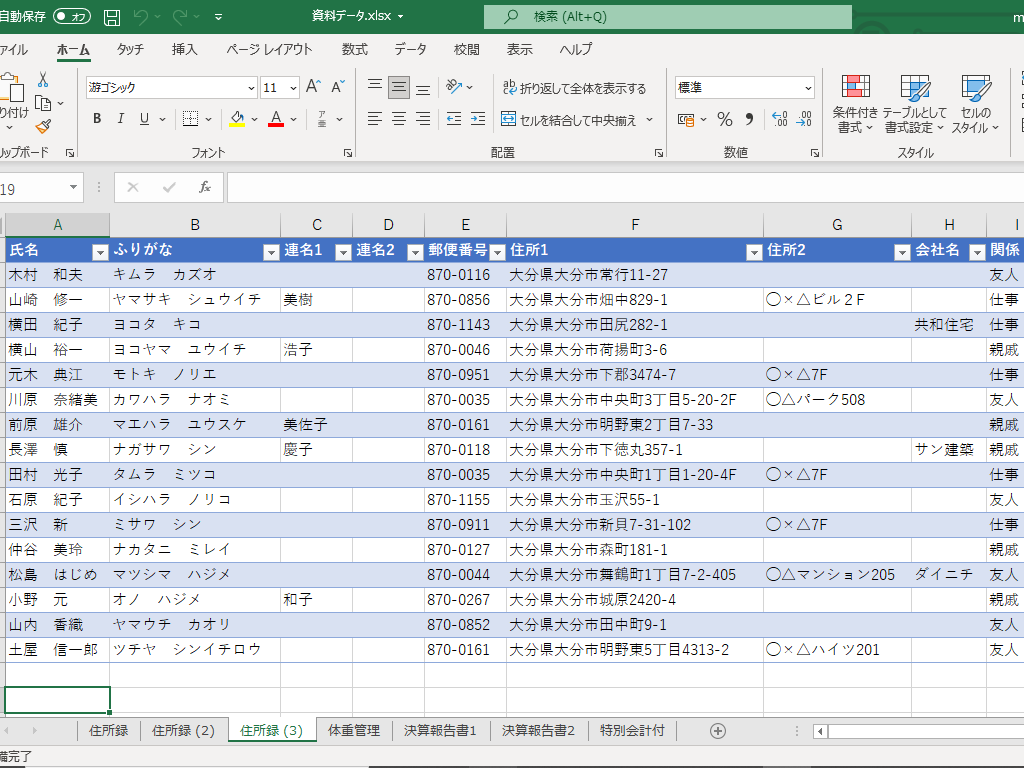1024x768 pixels.
Task: Toggle Underline formatting
Action: 144,119
